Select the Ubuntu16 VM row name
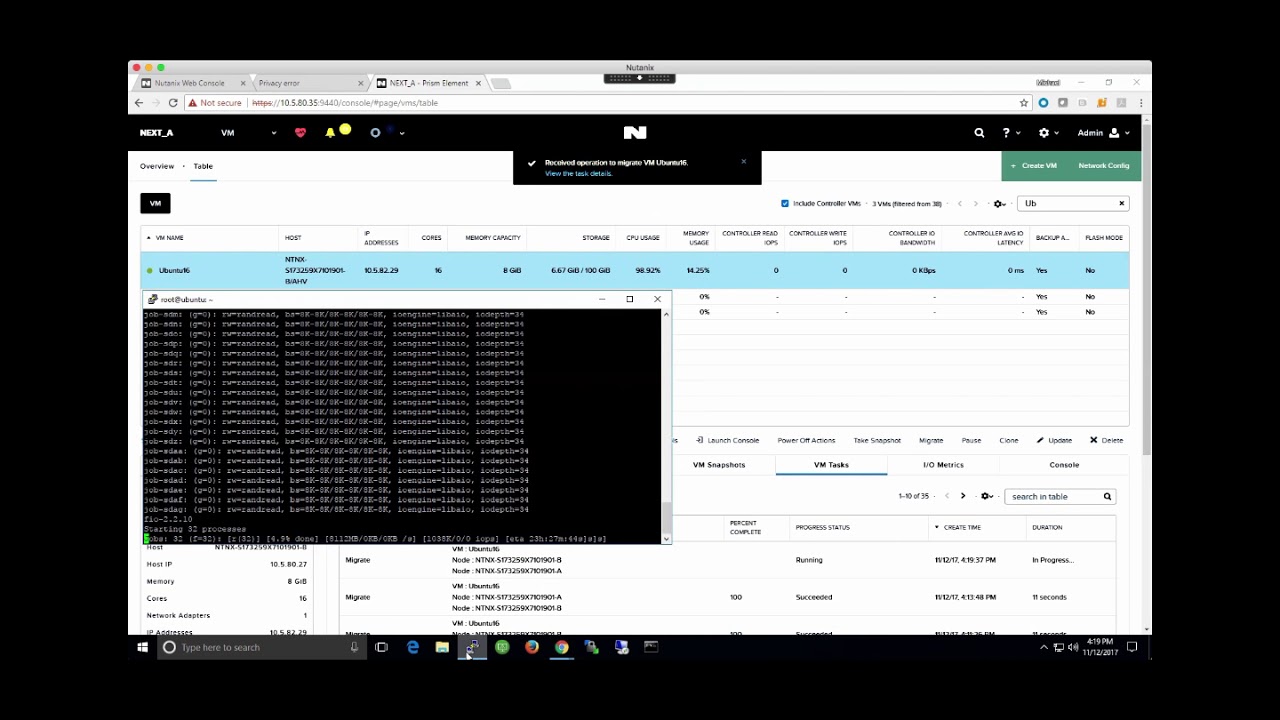The height and width of the screenshot is (720, 1280). (x=174, y=270)
